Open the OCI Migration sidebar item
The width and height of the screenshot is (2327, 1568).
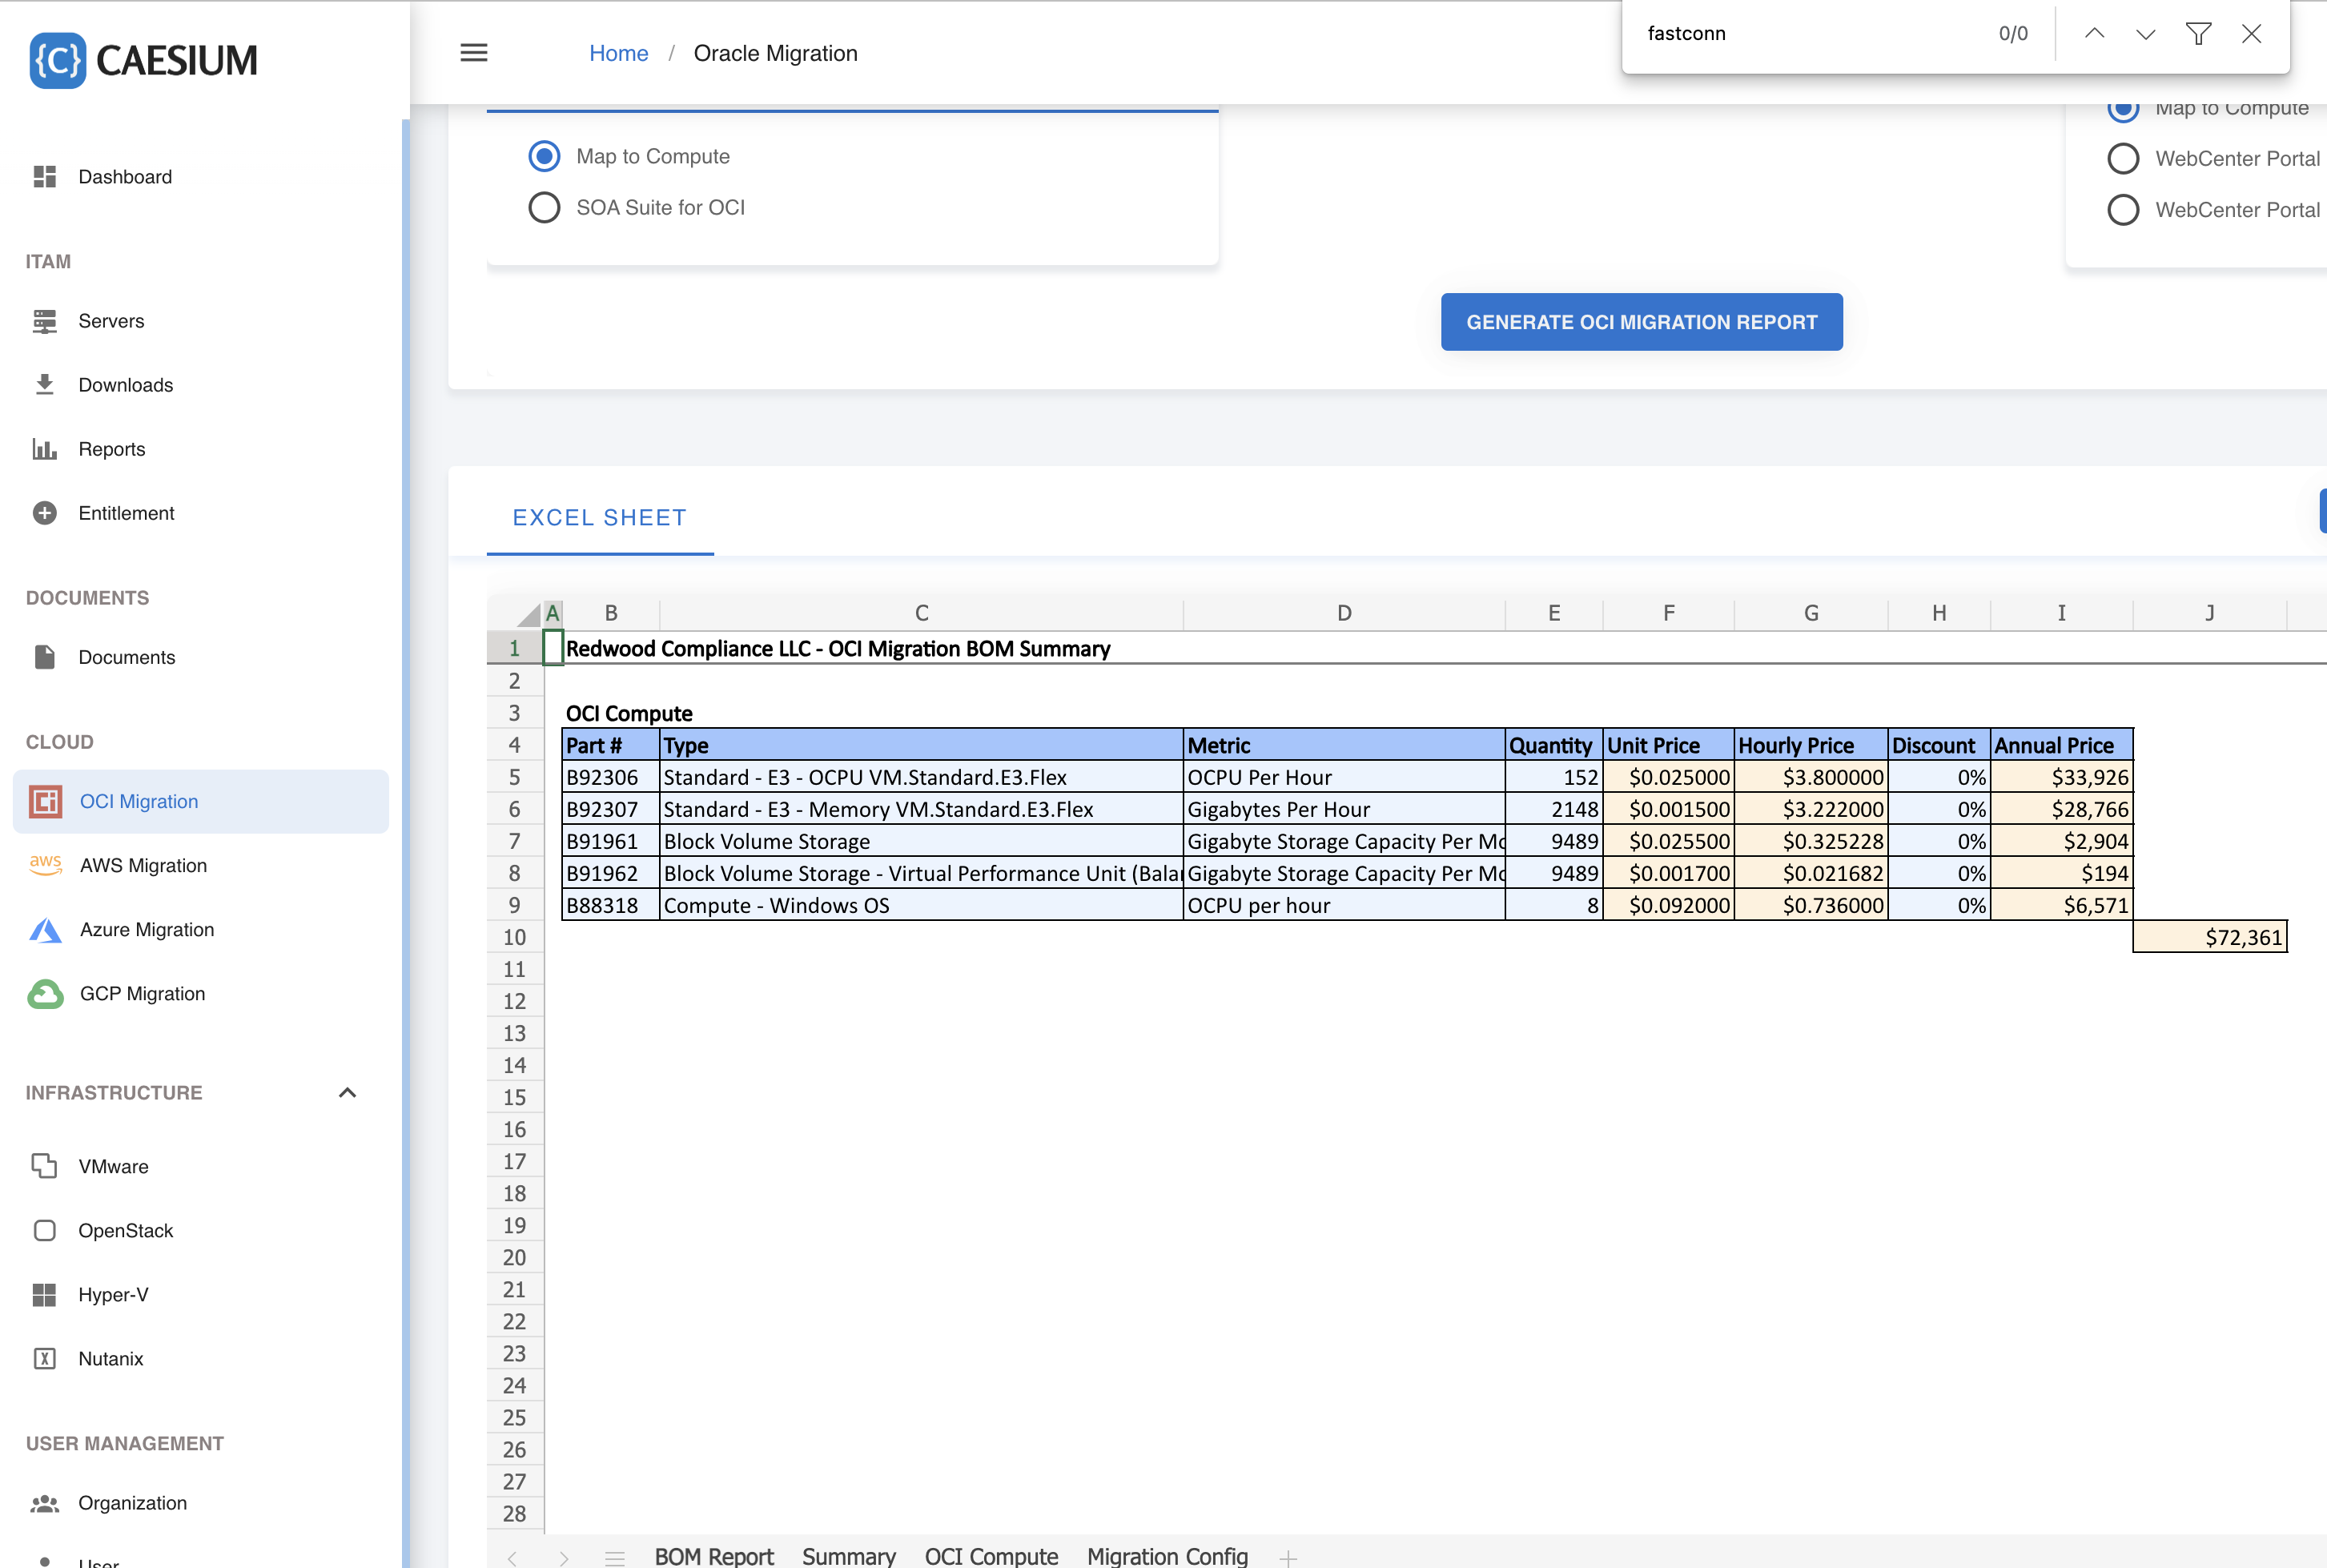click(x=201, y=801)
